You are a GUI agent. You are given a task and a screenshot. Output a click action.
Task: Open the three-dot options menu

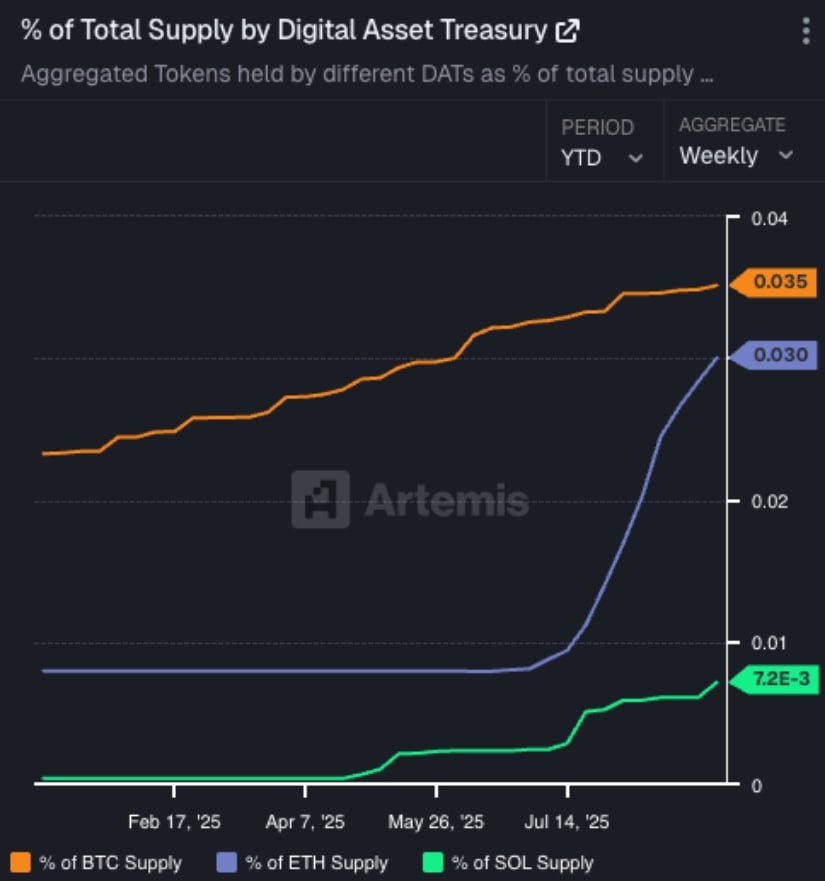click(806, 31)
